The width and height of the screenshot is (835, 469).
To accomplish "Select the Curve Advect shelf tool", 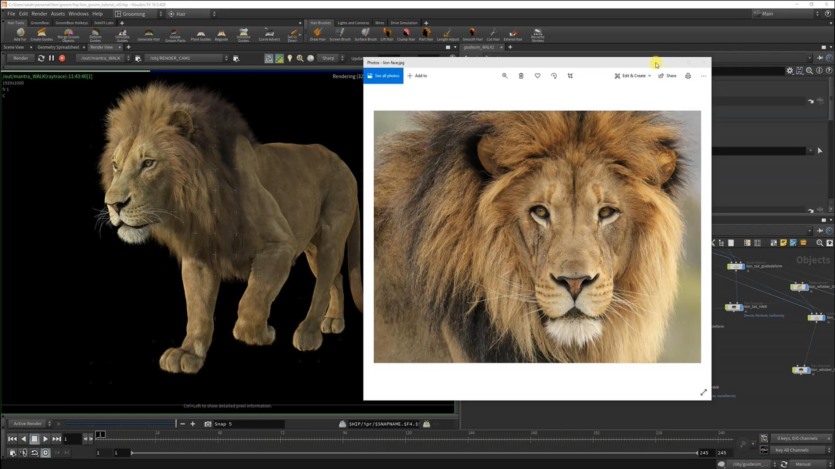I will [269, 35].
